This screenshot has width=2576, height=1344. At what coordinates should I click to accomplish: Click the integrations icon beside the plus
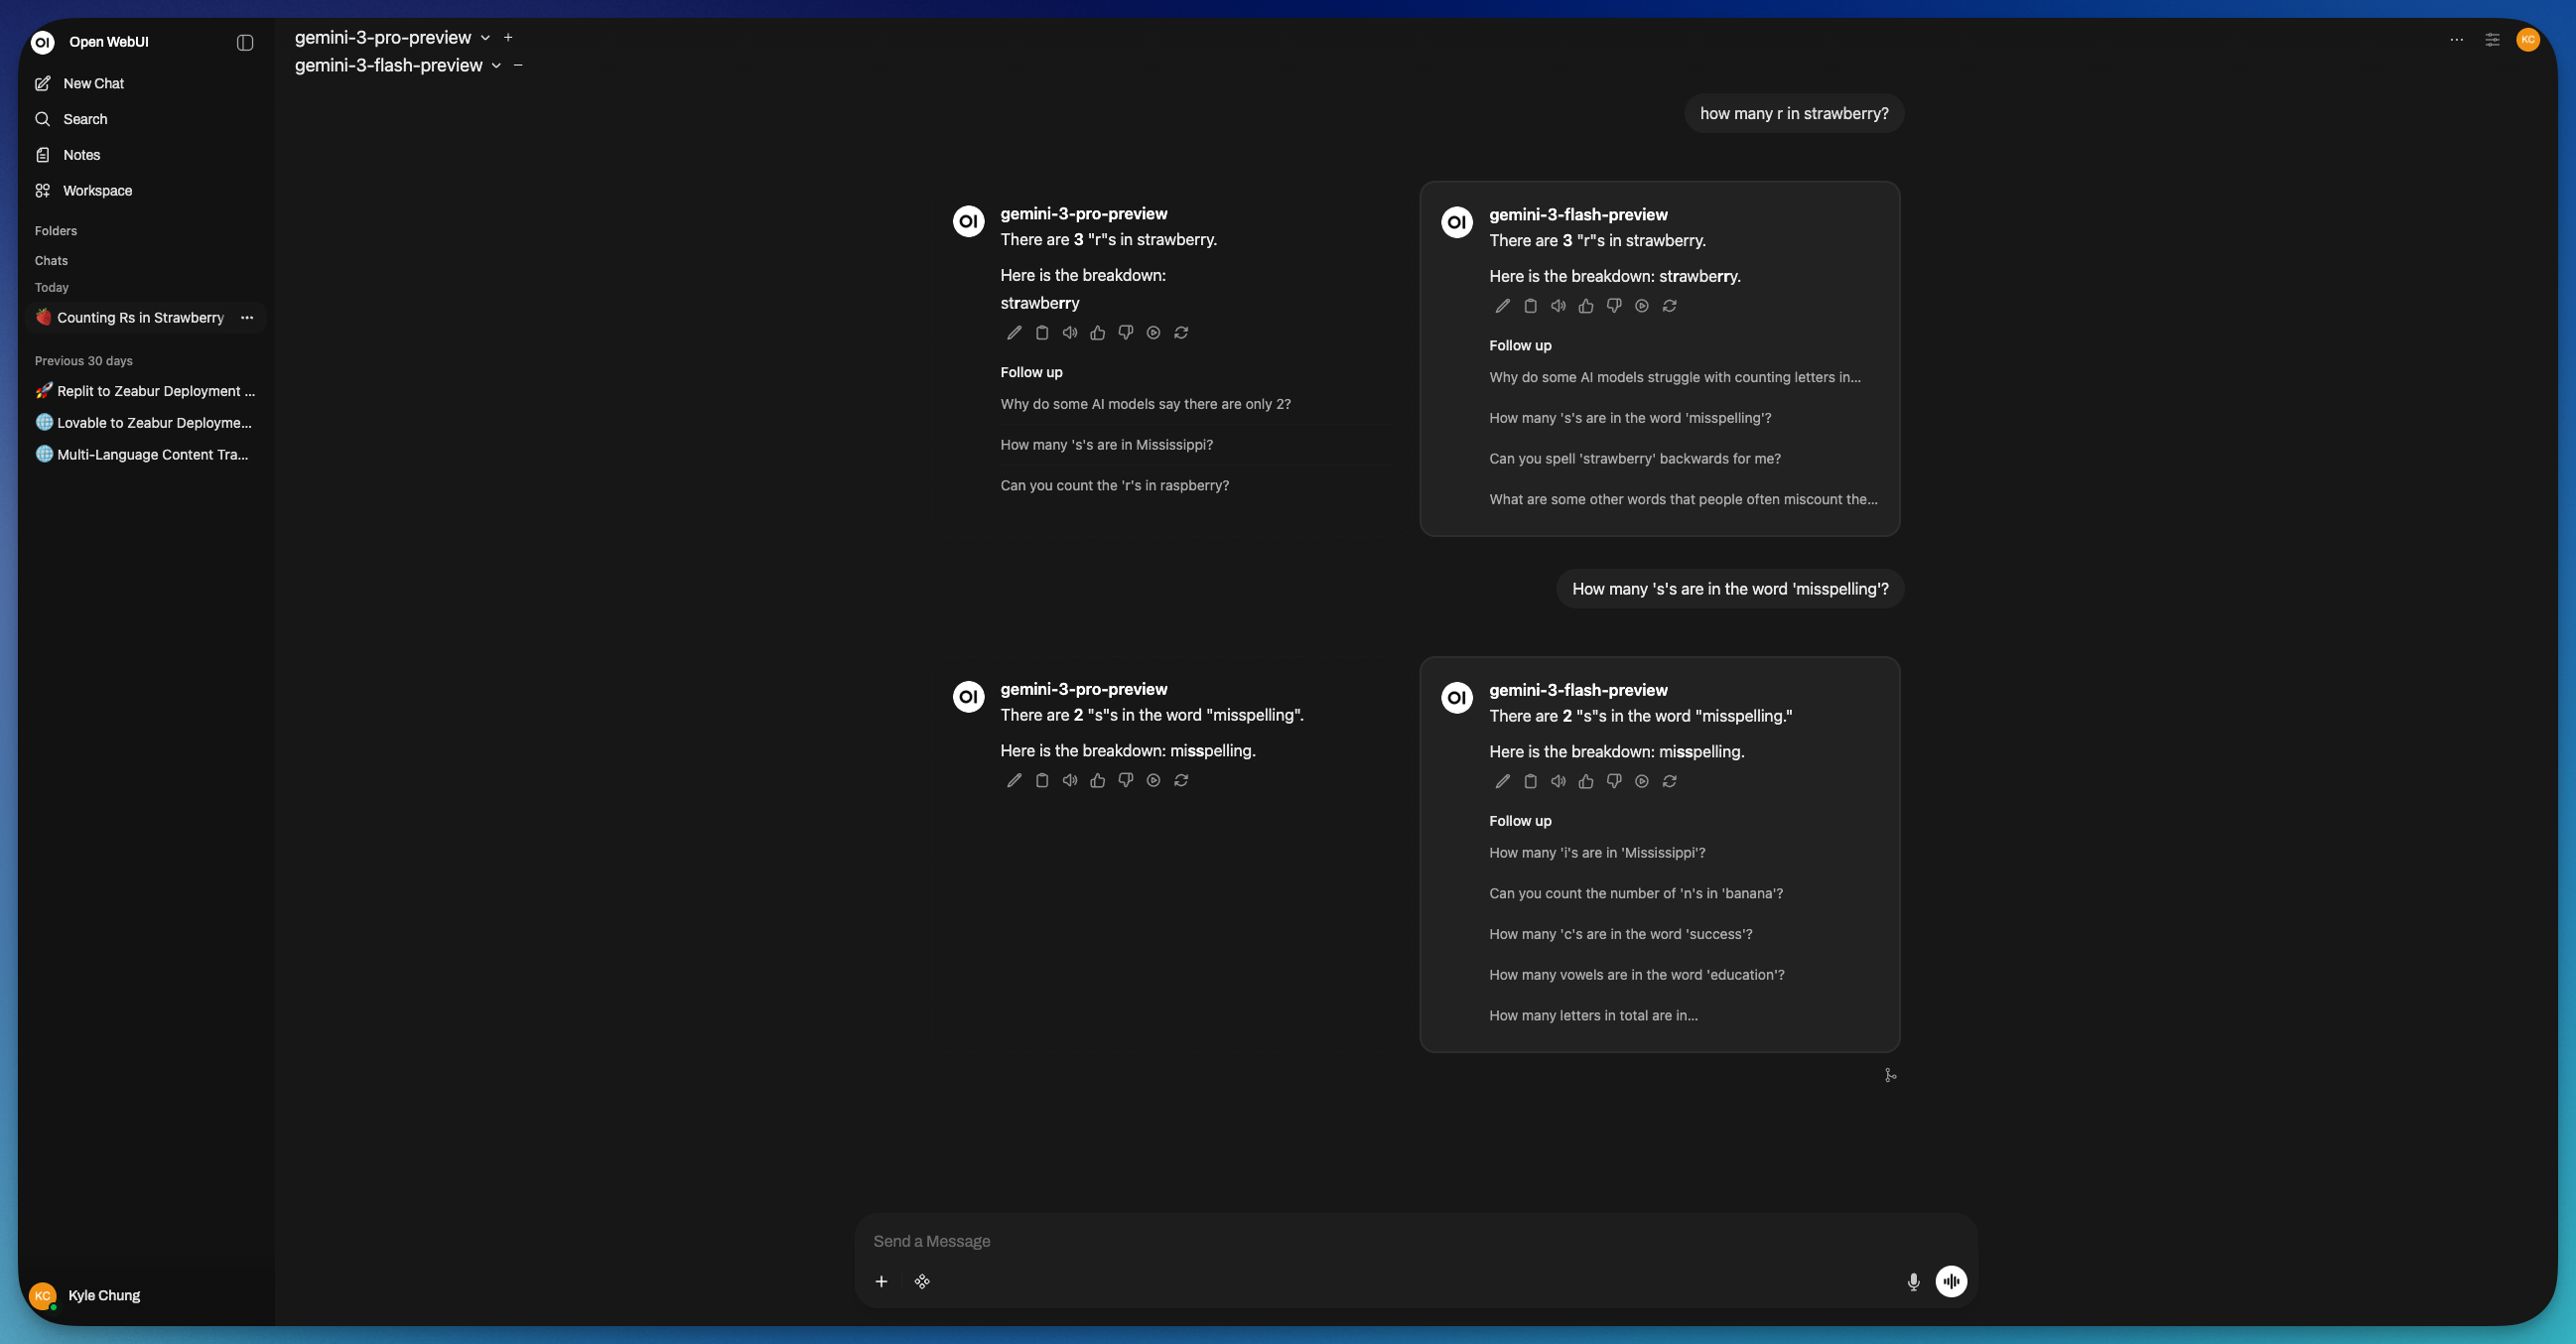pos(922,1282)
